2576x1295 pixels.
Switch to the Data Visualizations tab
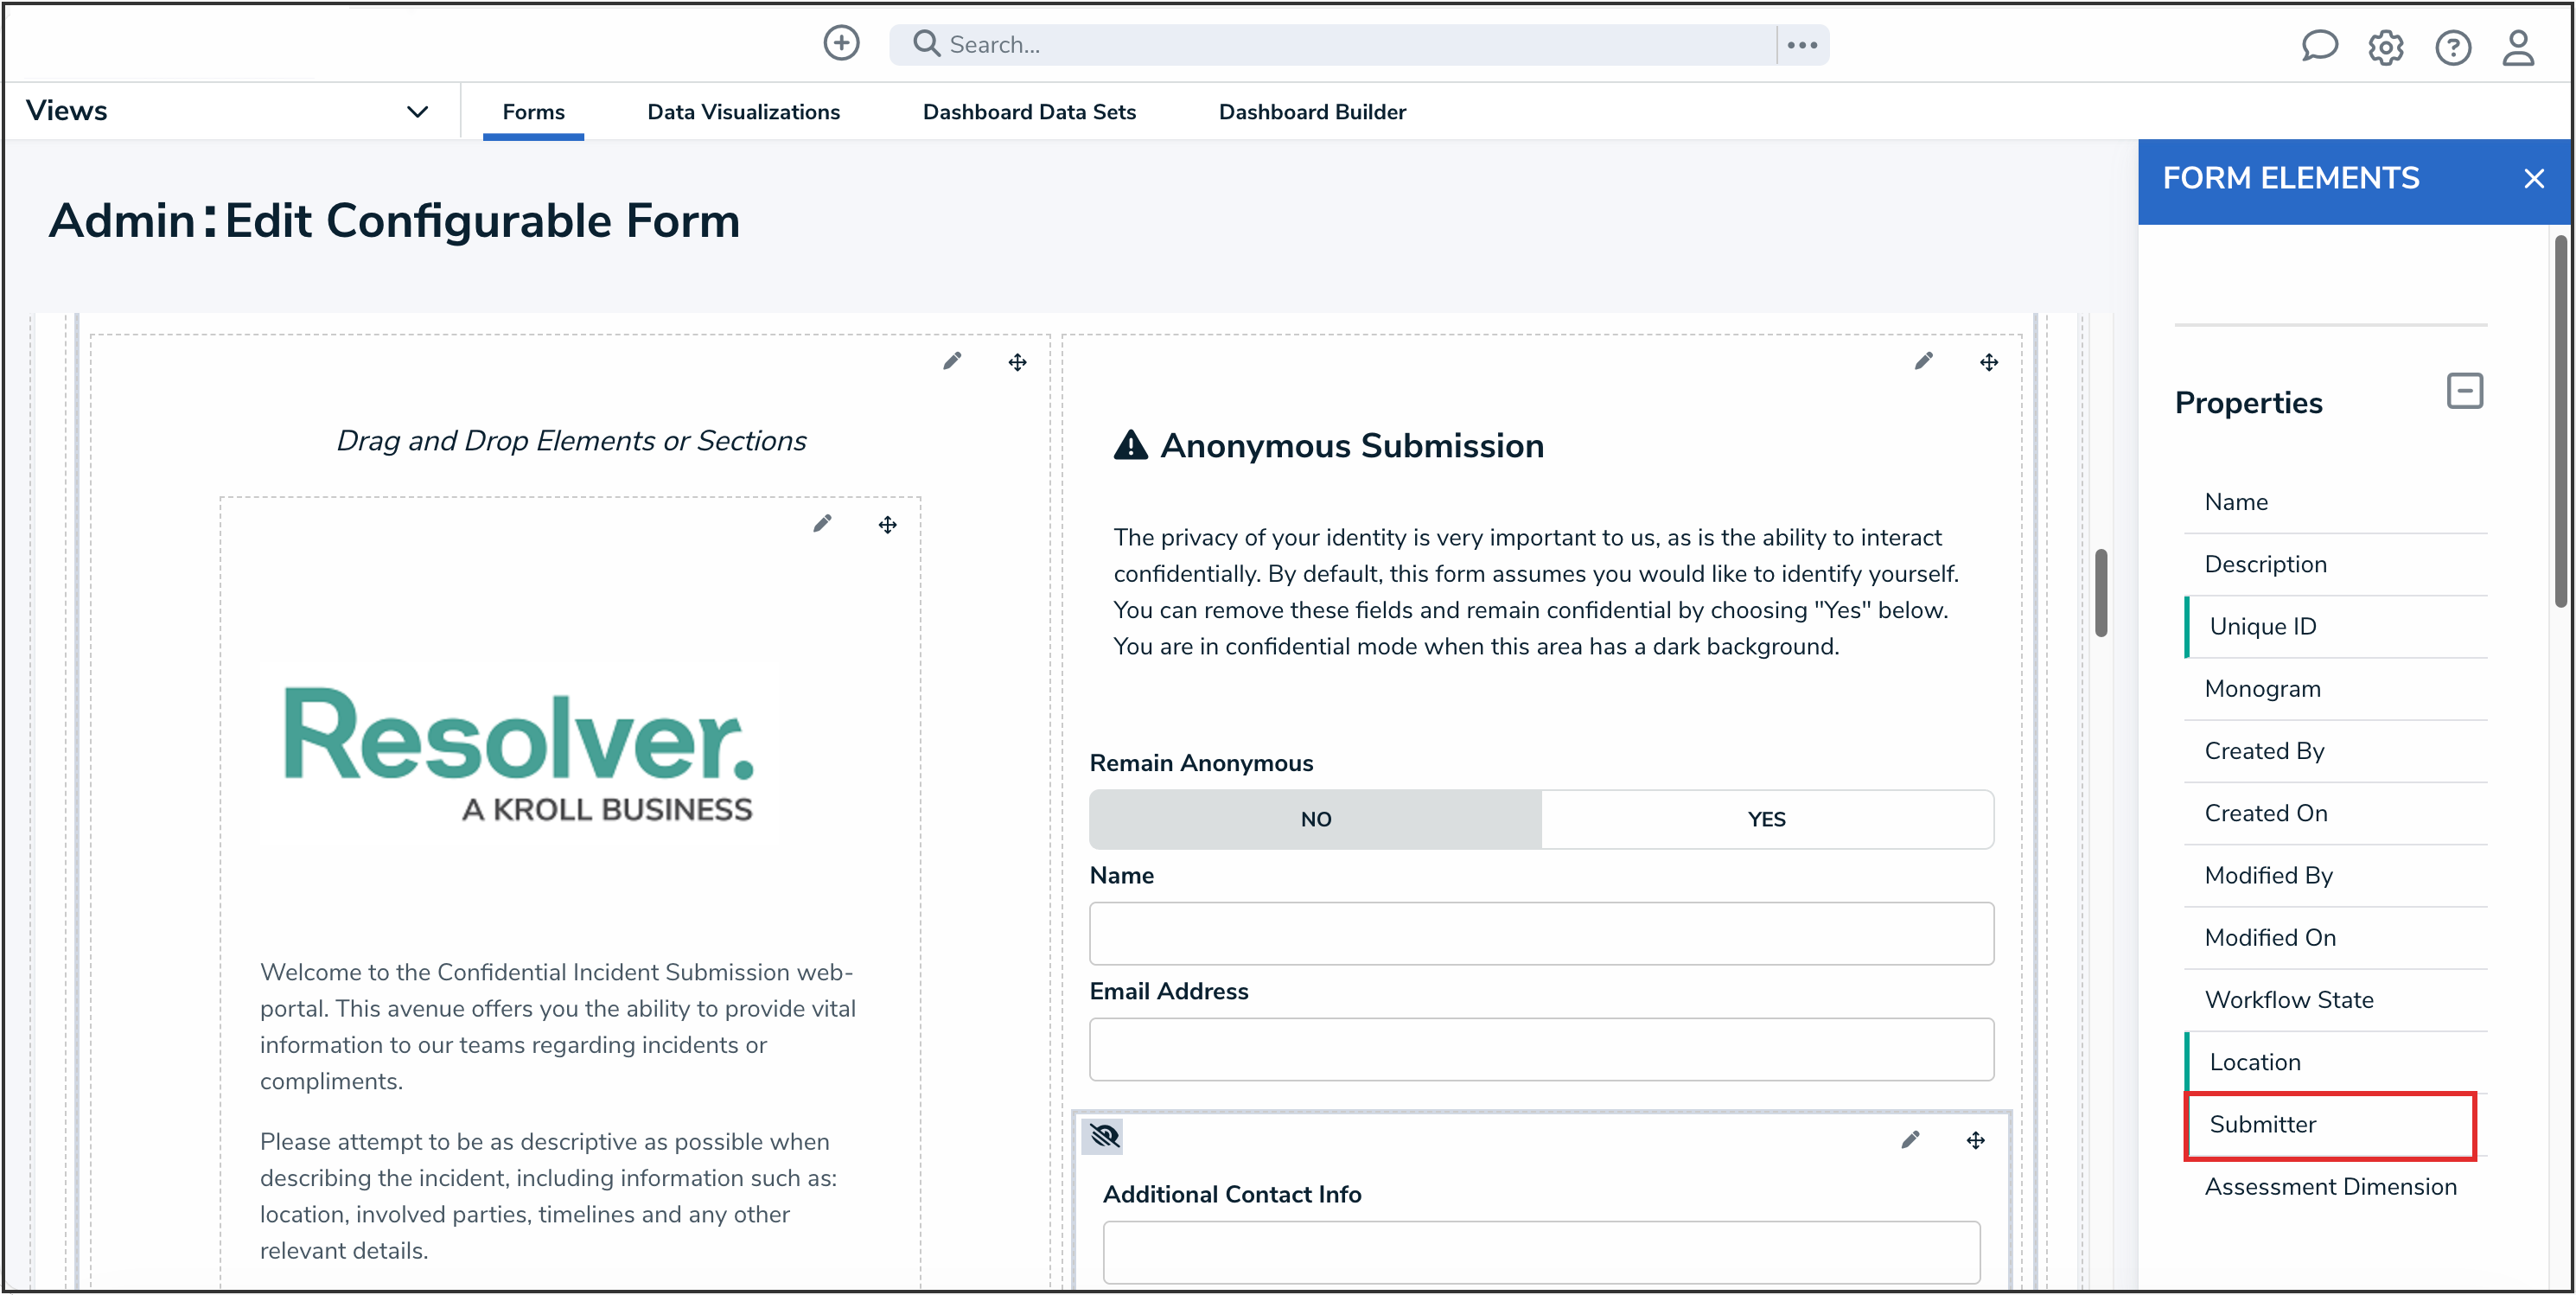click(743, 111)
